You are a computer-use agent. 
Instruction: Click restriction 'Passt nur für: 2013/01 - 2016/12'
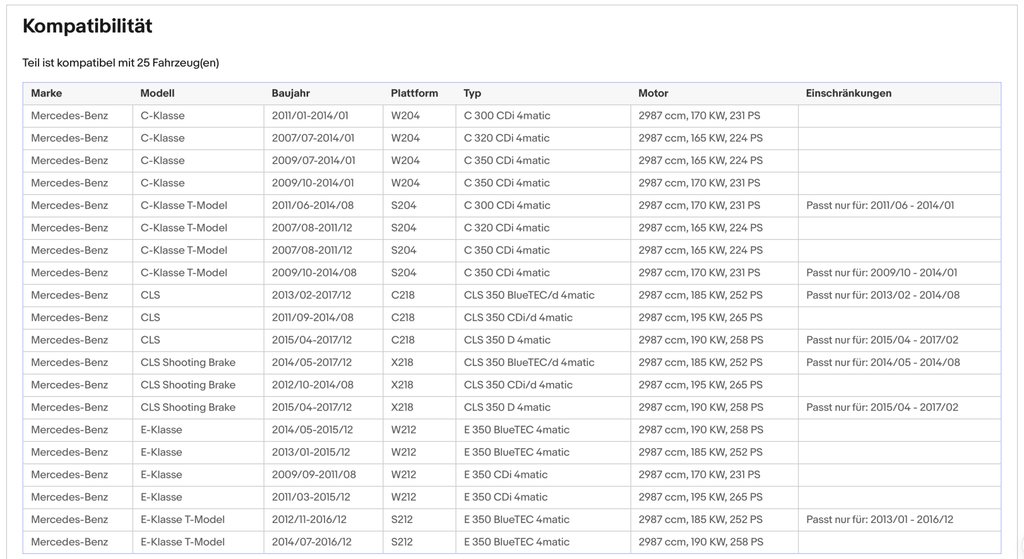click(880, 520)
